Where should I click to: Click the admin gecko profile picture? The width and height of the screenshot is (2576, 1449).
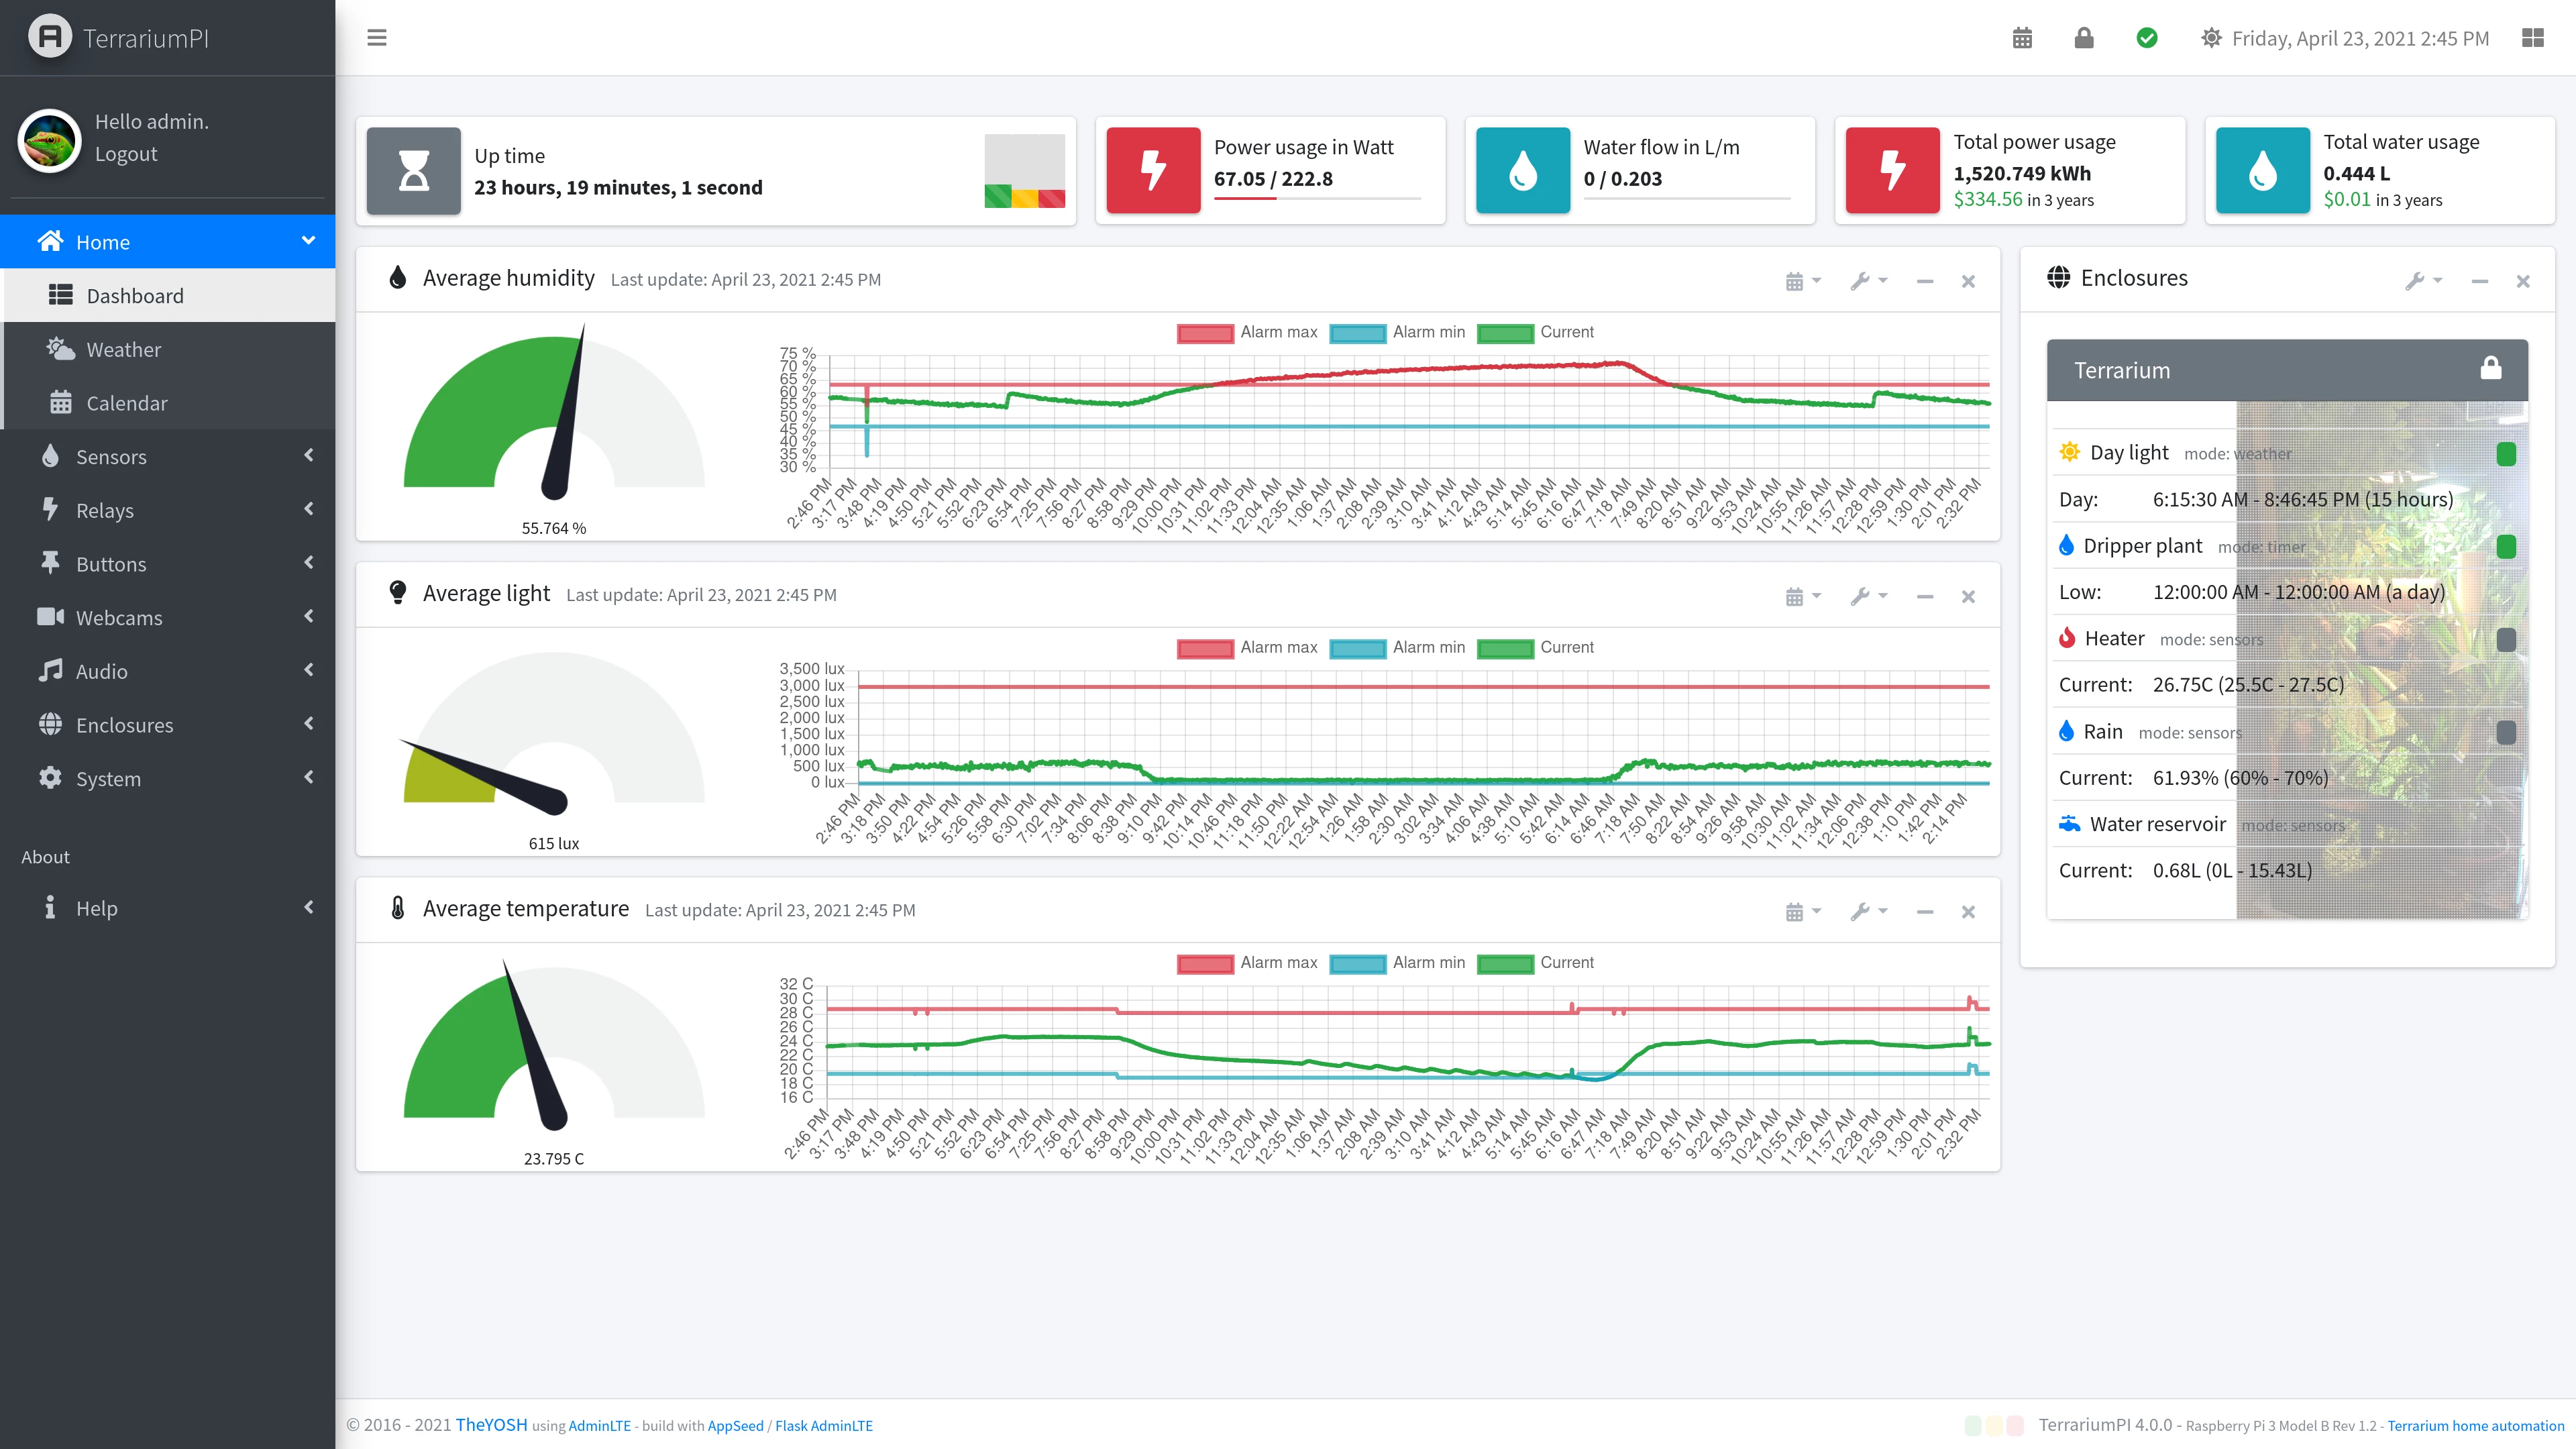(x=49, y=140)
